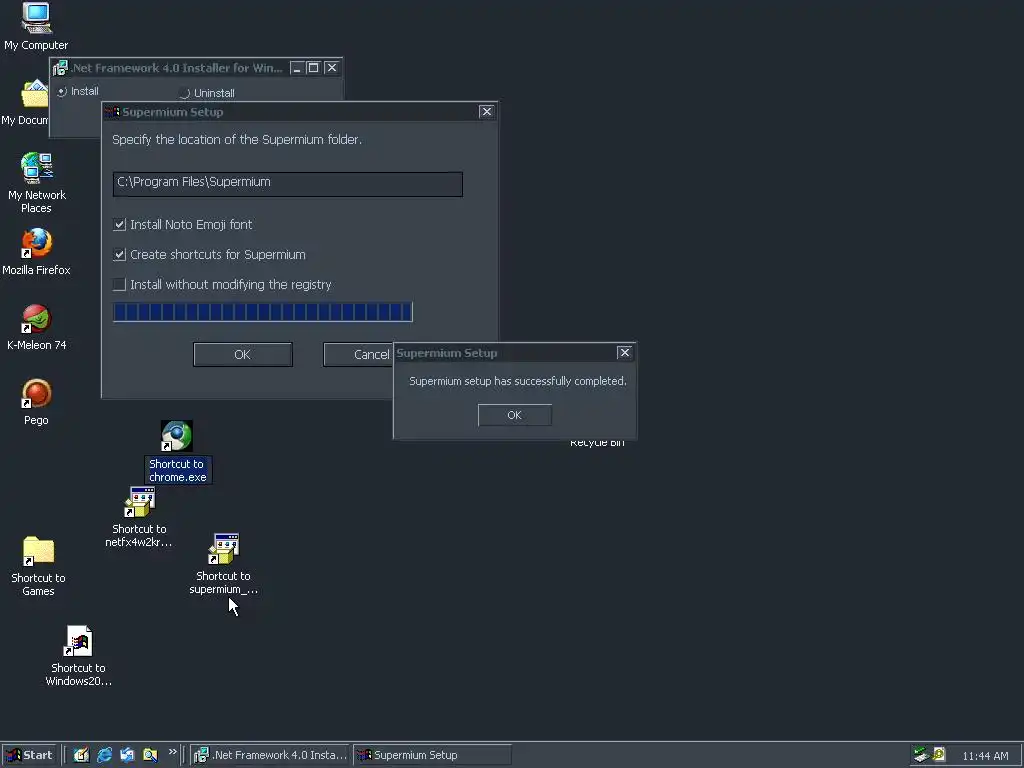
Task: Click the Supermium install path field
Action: [x=287, y=184]
